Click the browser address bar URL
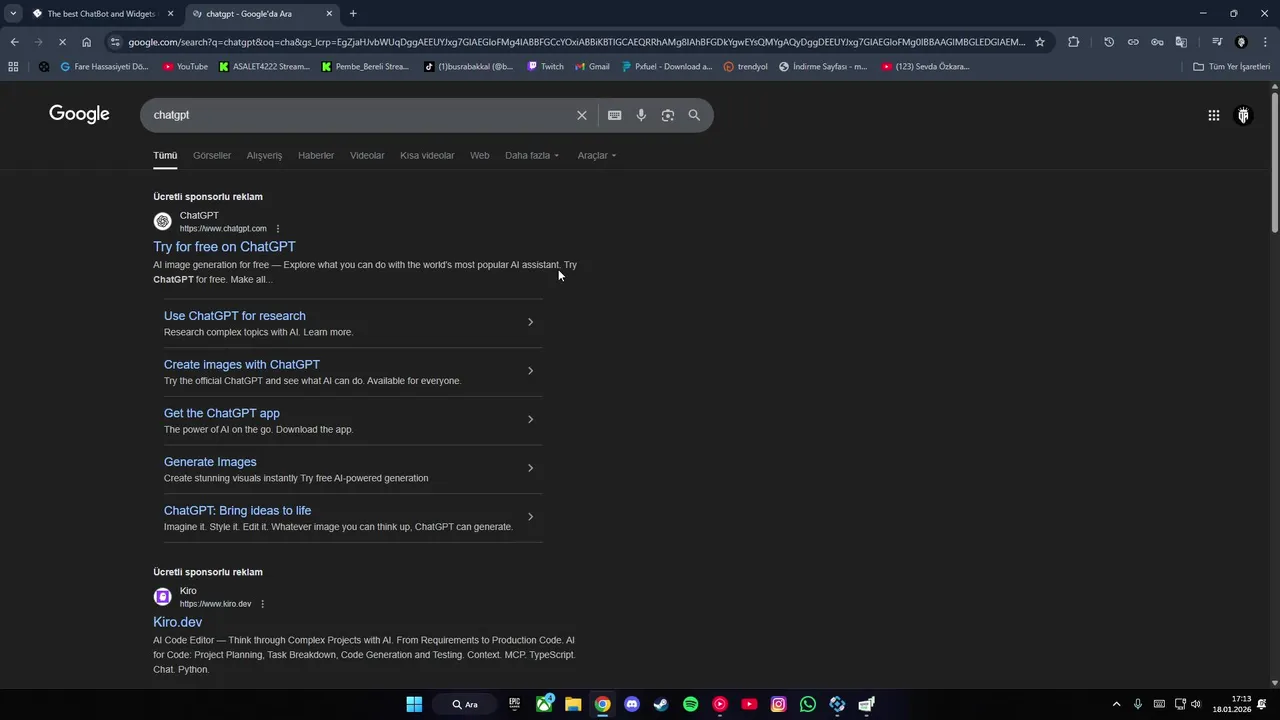This screenshot has width=1280, height=720. click(x=576, y=42)
